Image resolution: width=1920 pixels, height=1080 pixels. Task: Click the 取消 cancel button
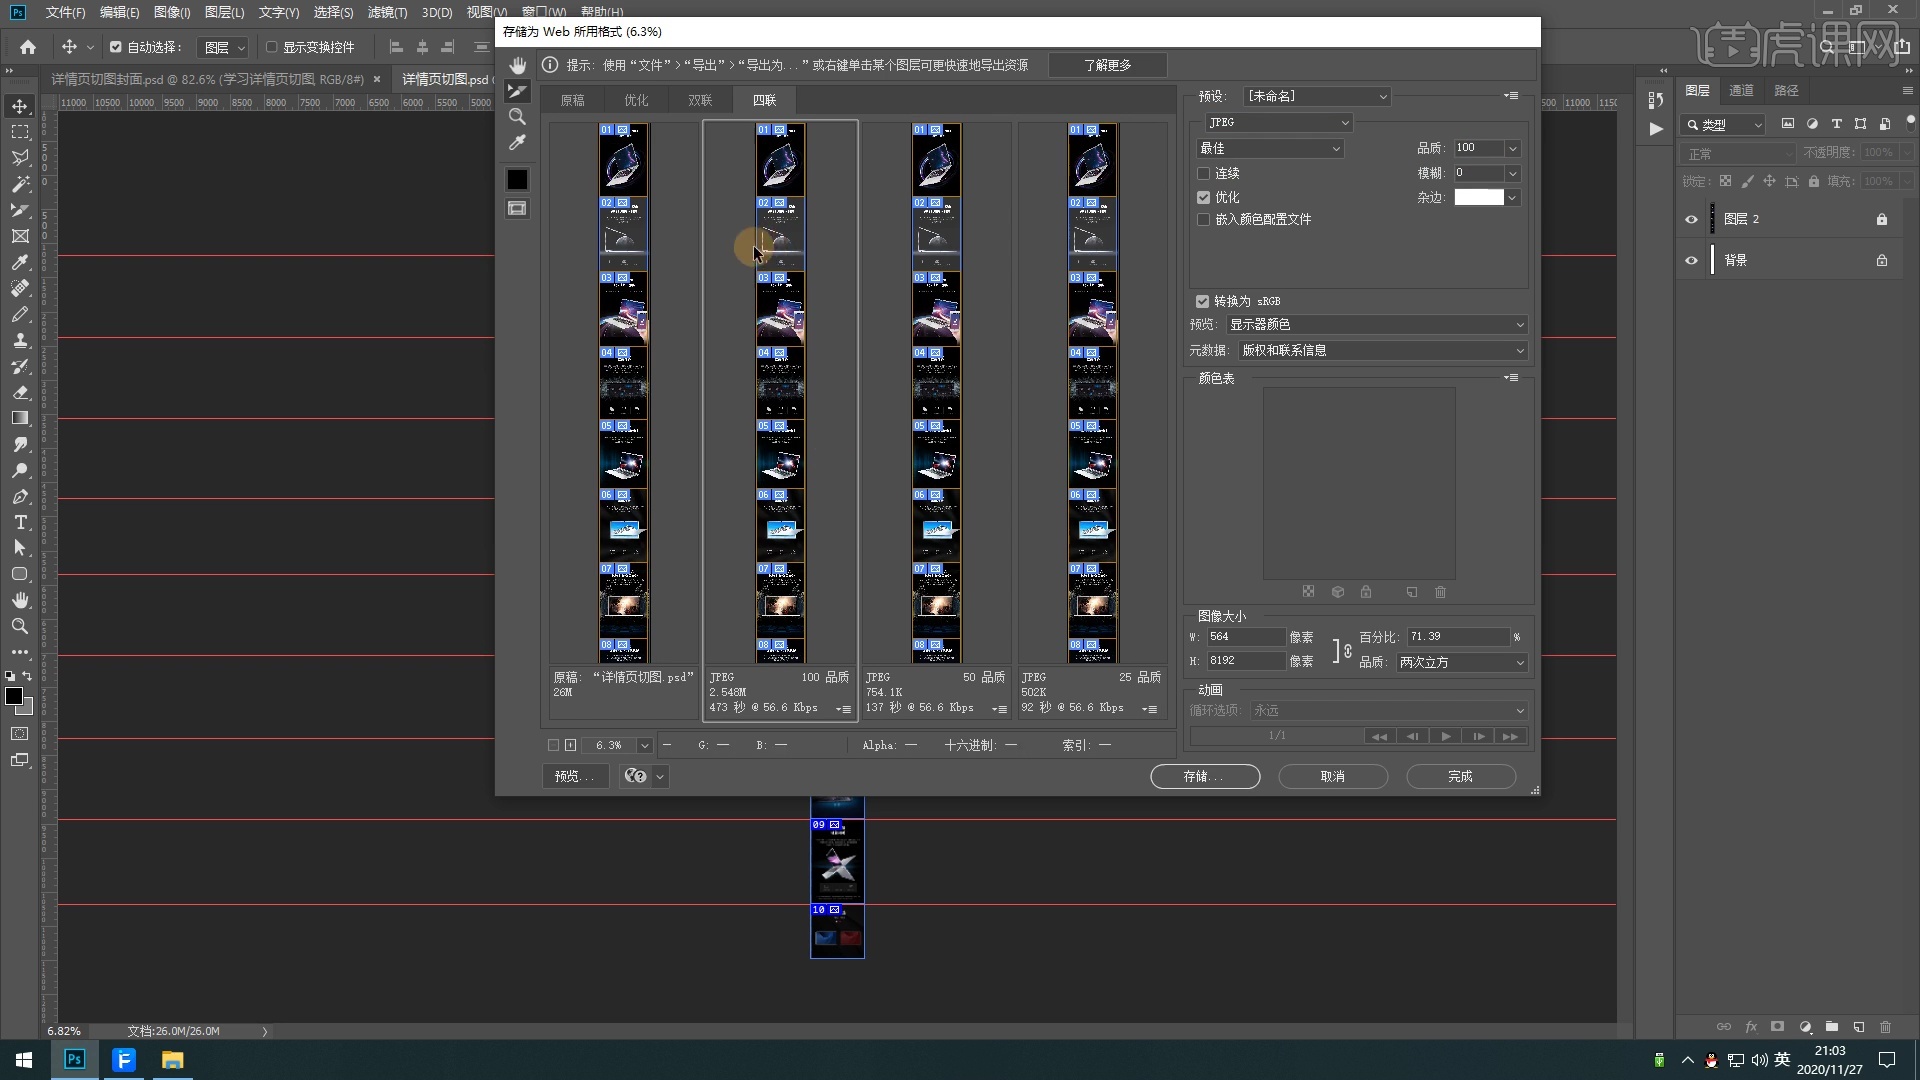pos(1332,776)
